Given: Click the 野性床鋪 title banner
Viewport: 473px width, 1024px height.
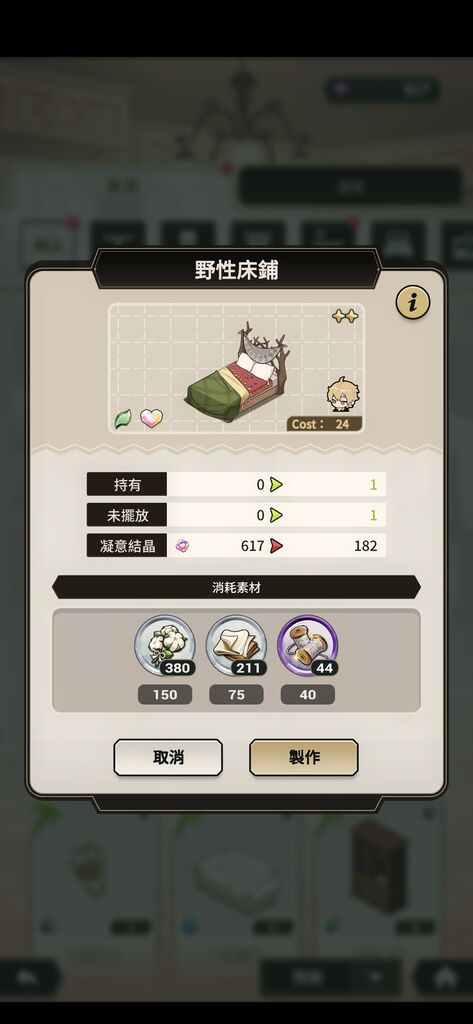Looking at the screenshot, I should (x=236, y=269).
